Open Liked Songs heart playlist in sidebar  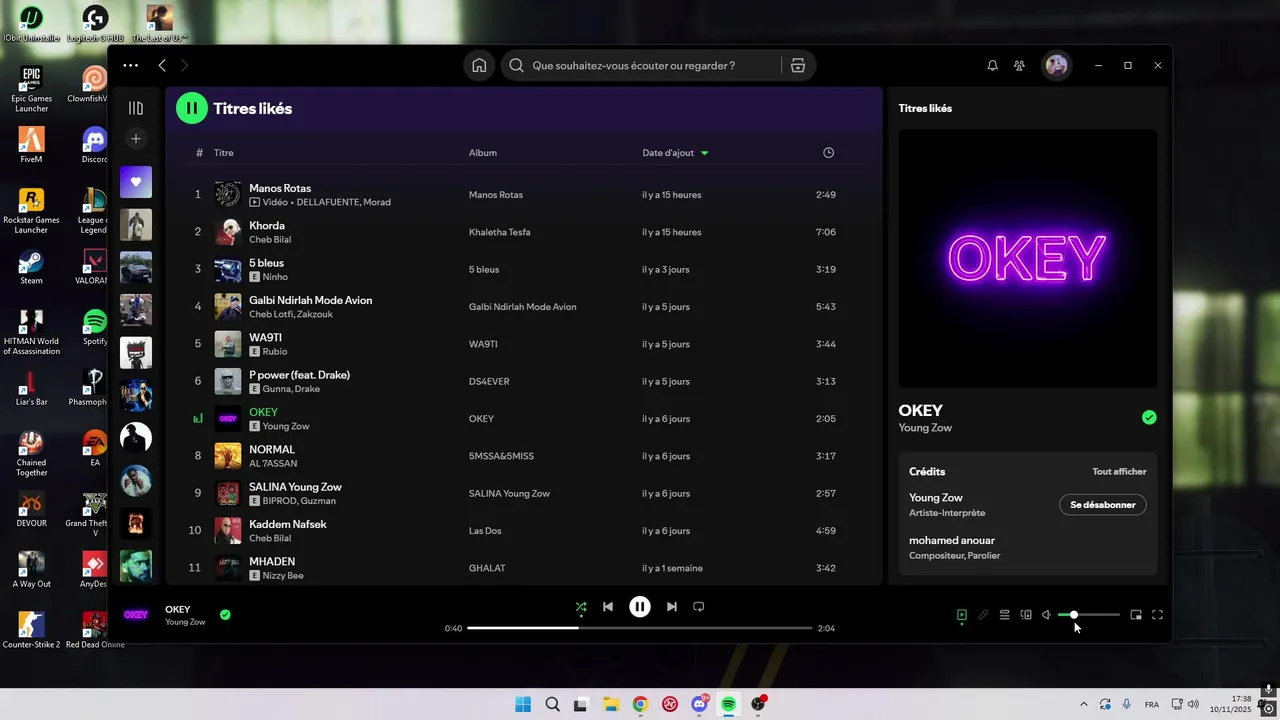pos(136,182)
